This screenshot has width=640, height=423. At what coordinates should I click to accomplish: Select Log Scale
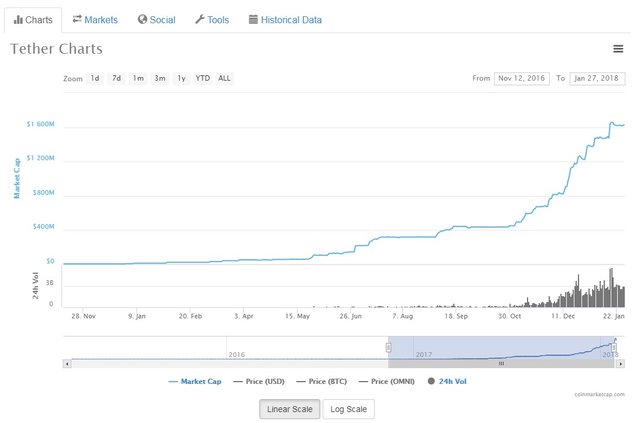[349, 409]
